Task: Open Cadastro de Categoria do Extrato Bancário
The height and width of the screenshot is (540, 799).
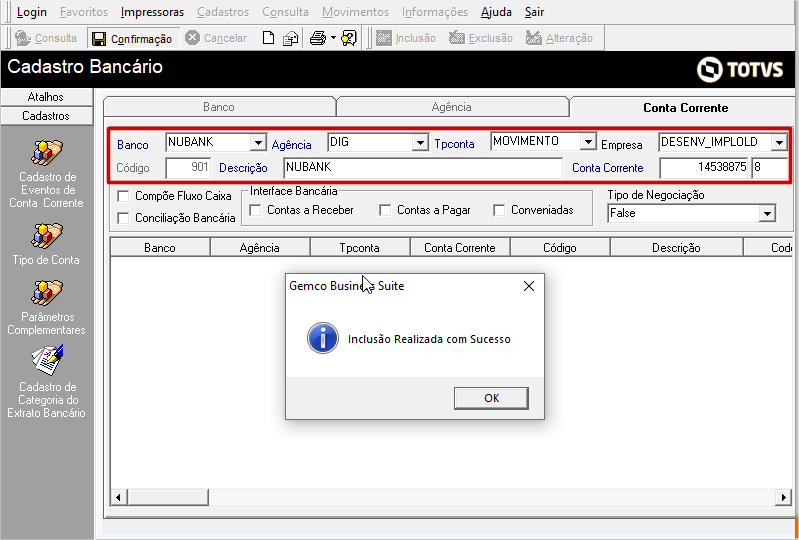Action: point(46,381)
